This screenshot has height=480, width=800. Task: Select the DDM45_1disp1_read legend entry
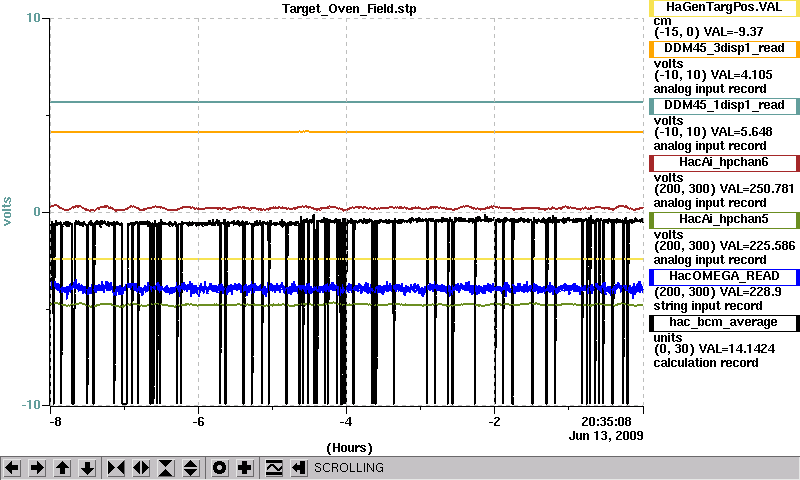724,106
